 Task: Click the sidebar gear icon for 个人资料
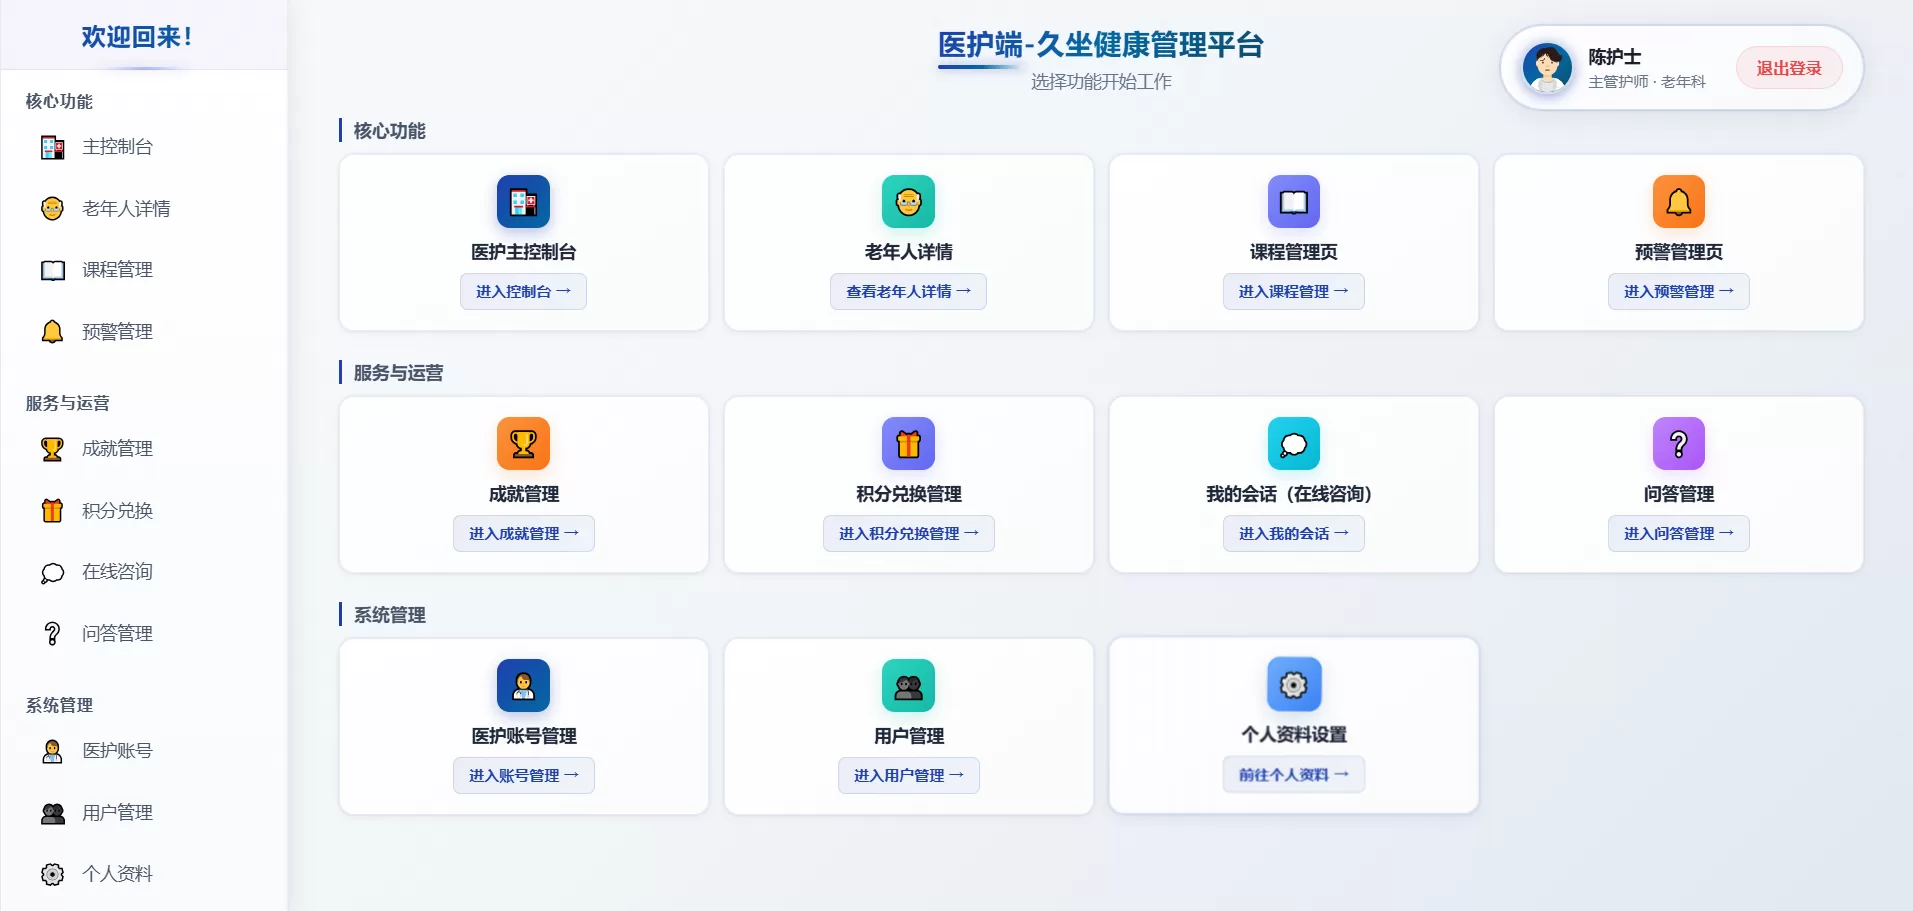click(x=53, y=874)
